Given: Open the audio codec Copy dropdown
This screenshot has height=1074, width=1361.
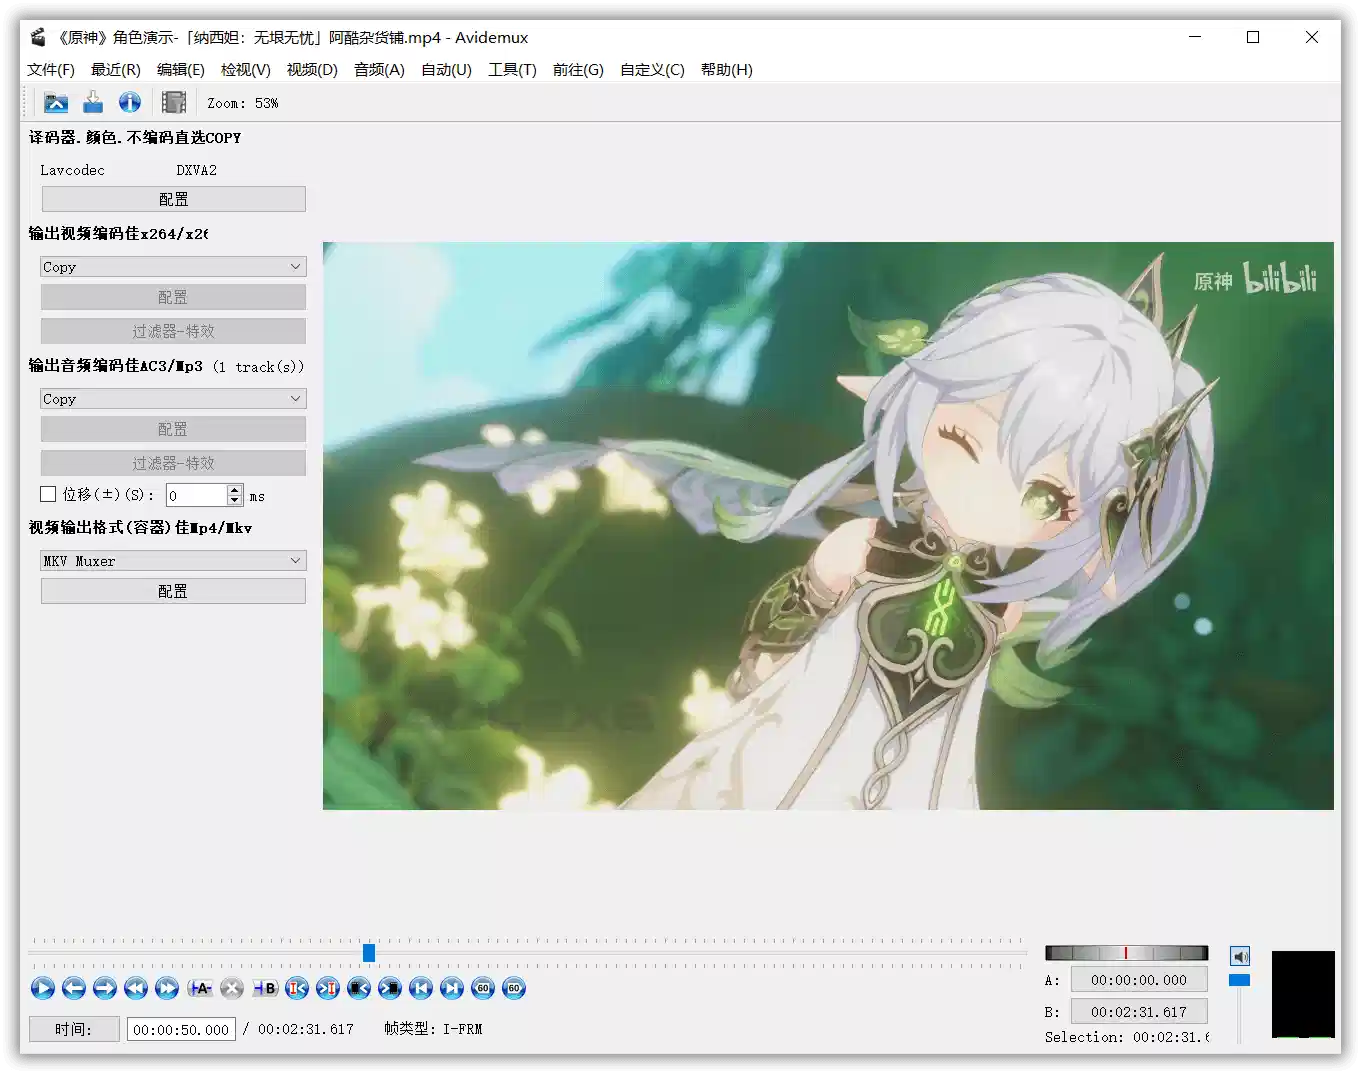Looking at the screenshot, I should point(172,398).
